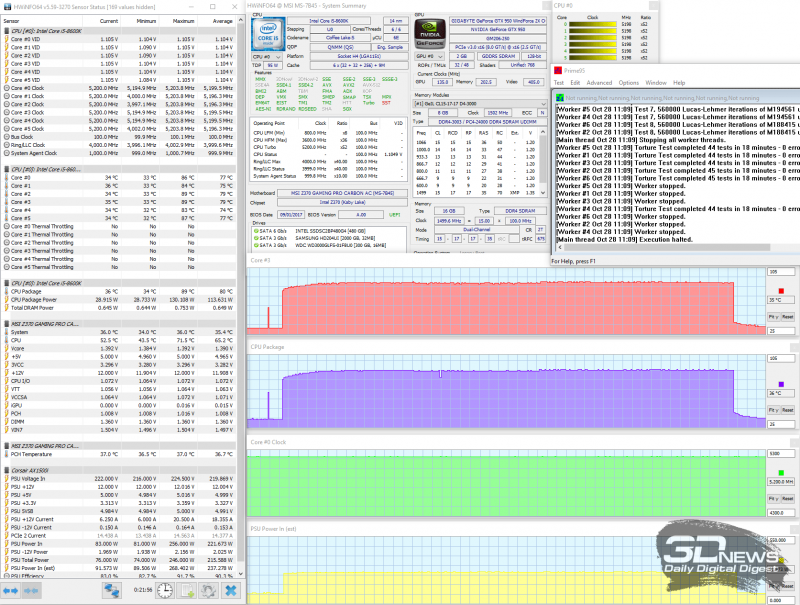The width and height of the screenshot is (800, 605).
Task: Click Fit y on the CPU Package graph
Action: pyautogui.click(x=773, y=410)
